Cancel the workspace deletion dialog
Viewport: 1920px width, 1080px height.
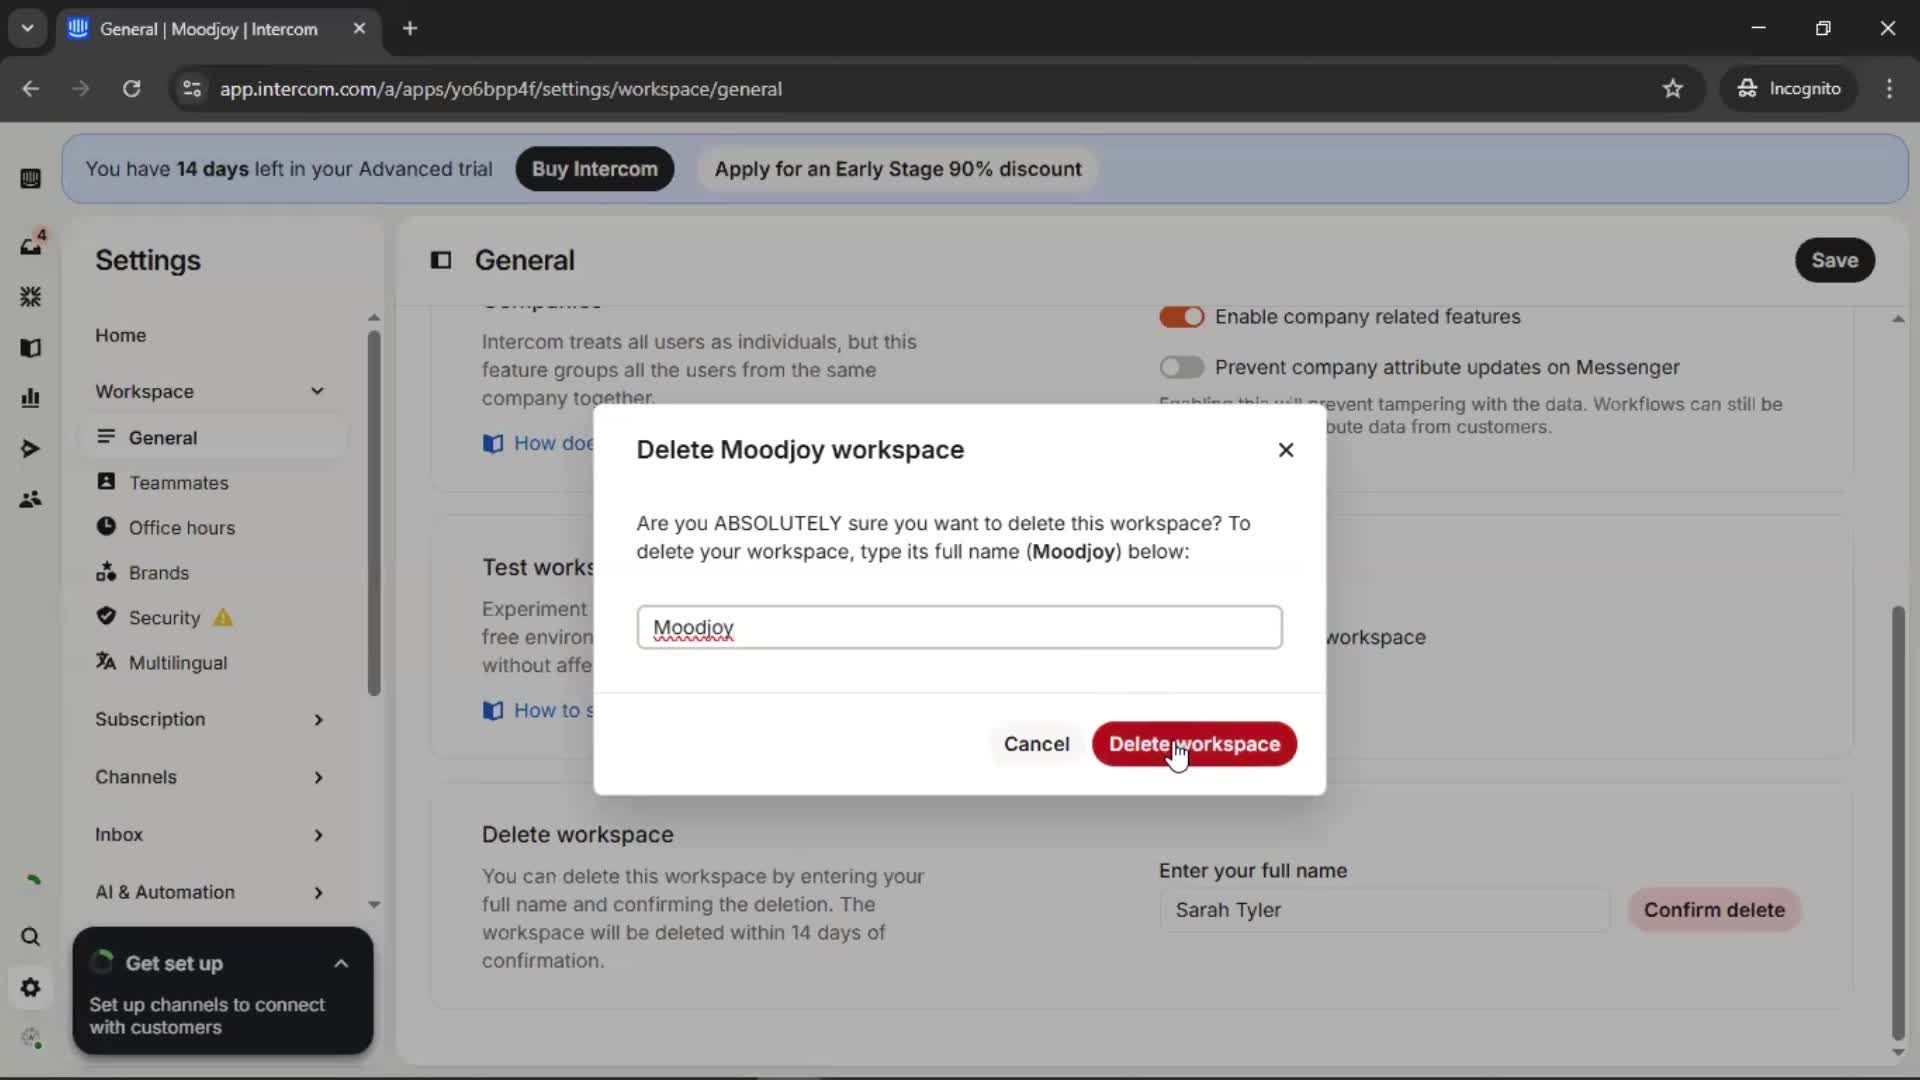(x=1036, y=744)
